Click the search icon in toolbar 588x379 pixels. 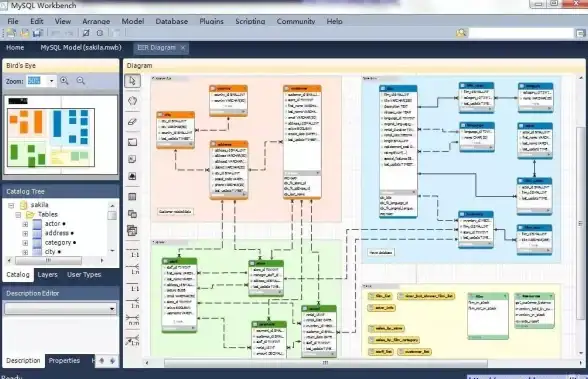click(461, 33)
